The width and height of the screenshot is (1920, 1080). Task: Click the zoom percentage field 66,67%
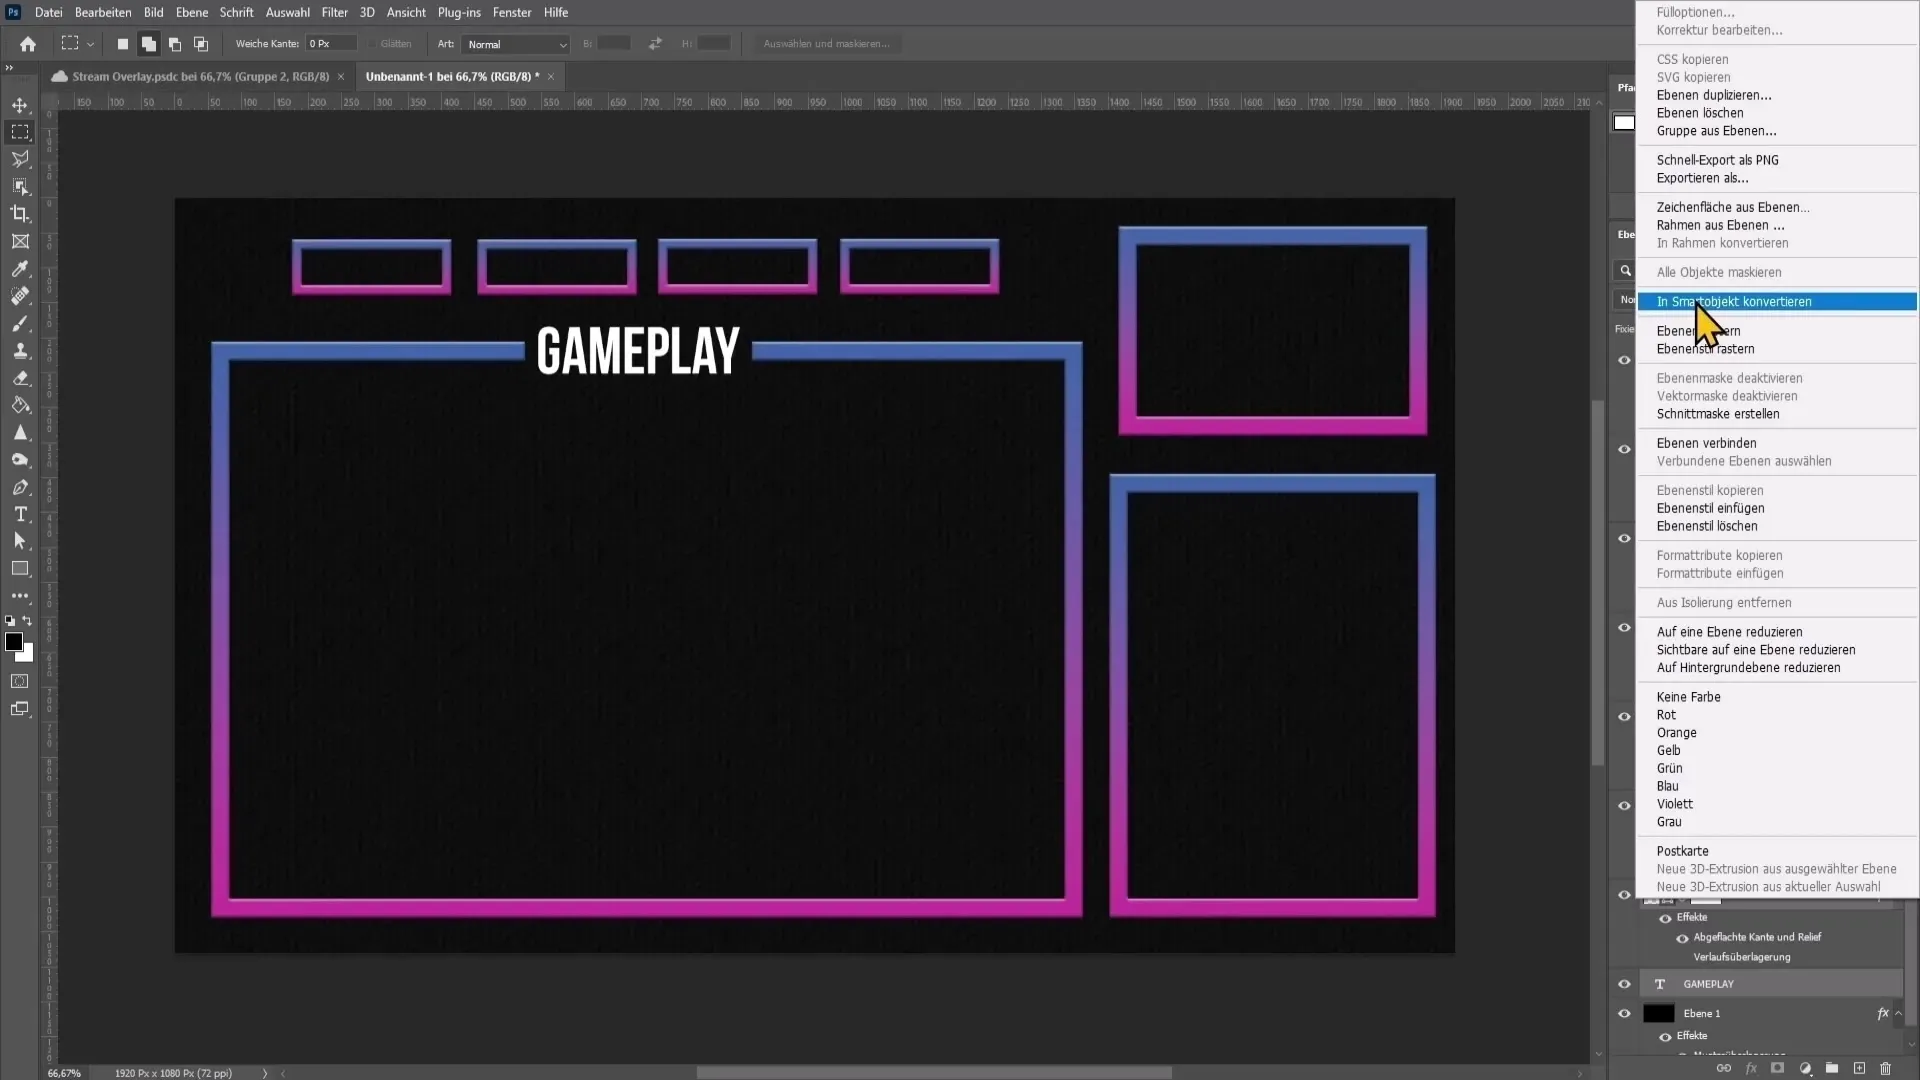tap(65, 1073)
